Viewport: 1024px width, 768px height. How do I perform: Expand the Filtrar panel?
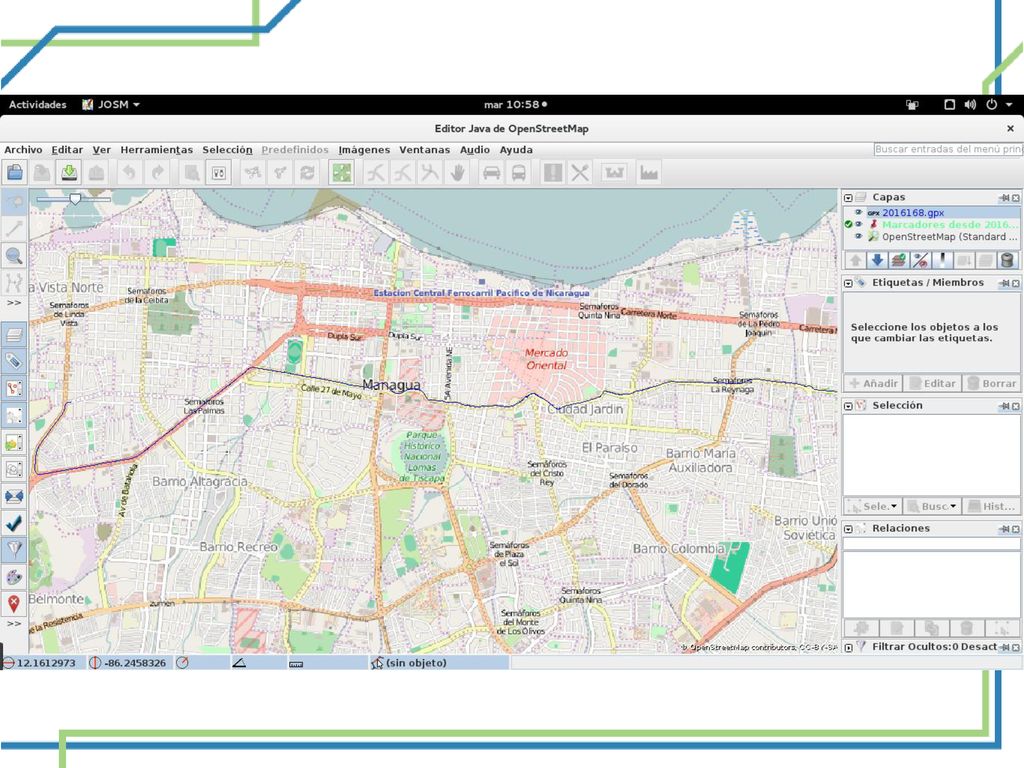click(x=848, y=647)
